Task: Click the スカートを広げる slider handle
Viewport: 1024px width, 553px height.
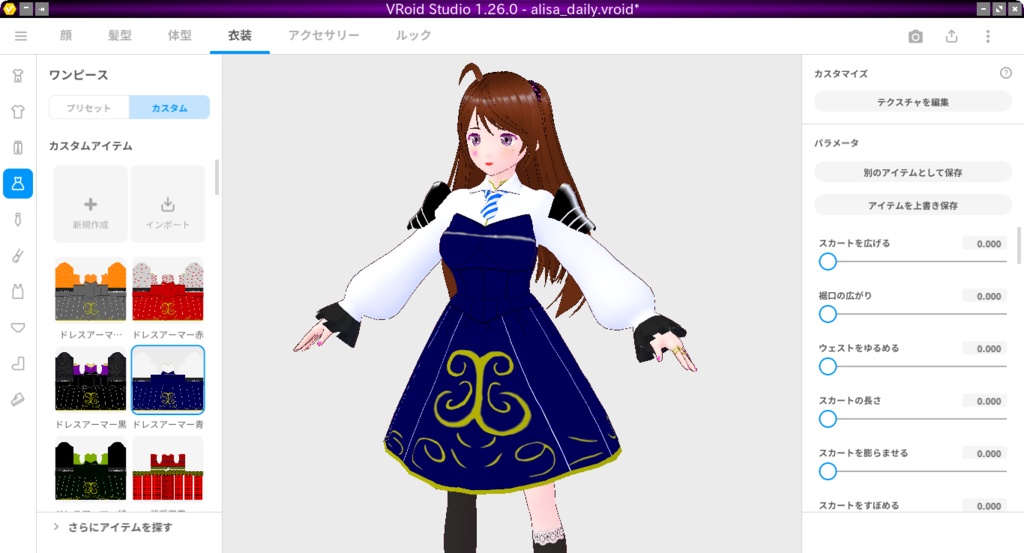Action: click(x=827, y=262)
